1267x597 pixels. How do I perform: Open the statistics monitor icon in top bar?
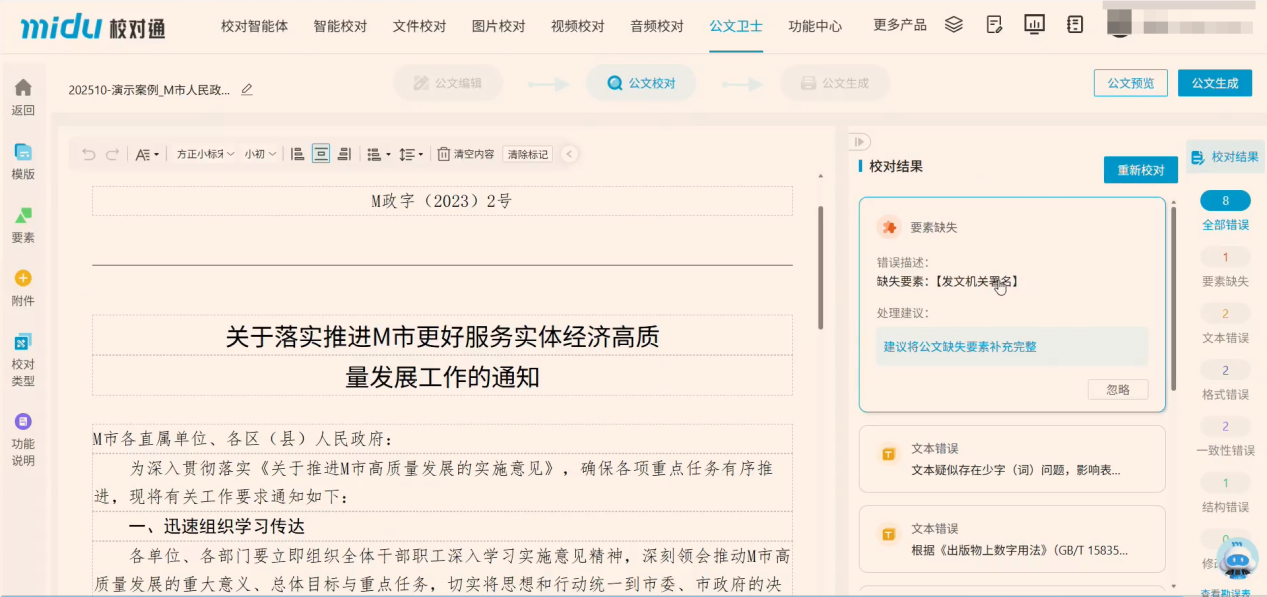1033,24
